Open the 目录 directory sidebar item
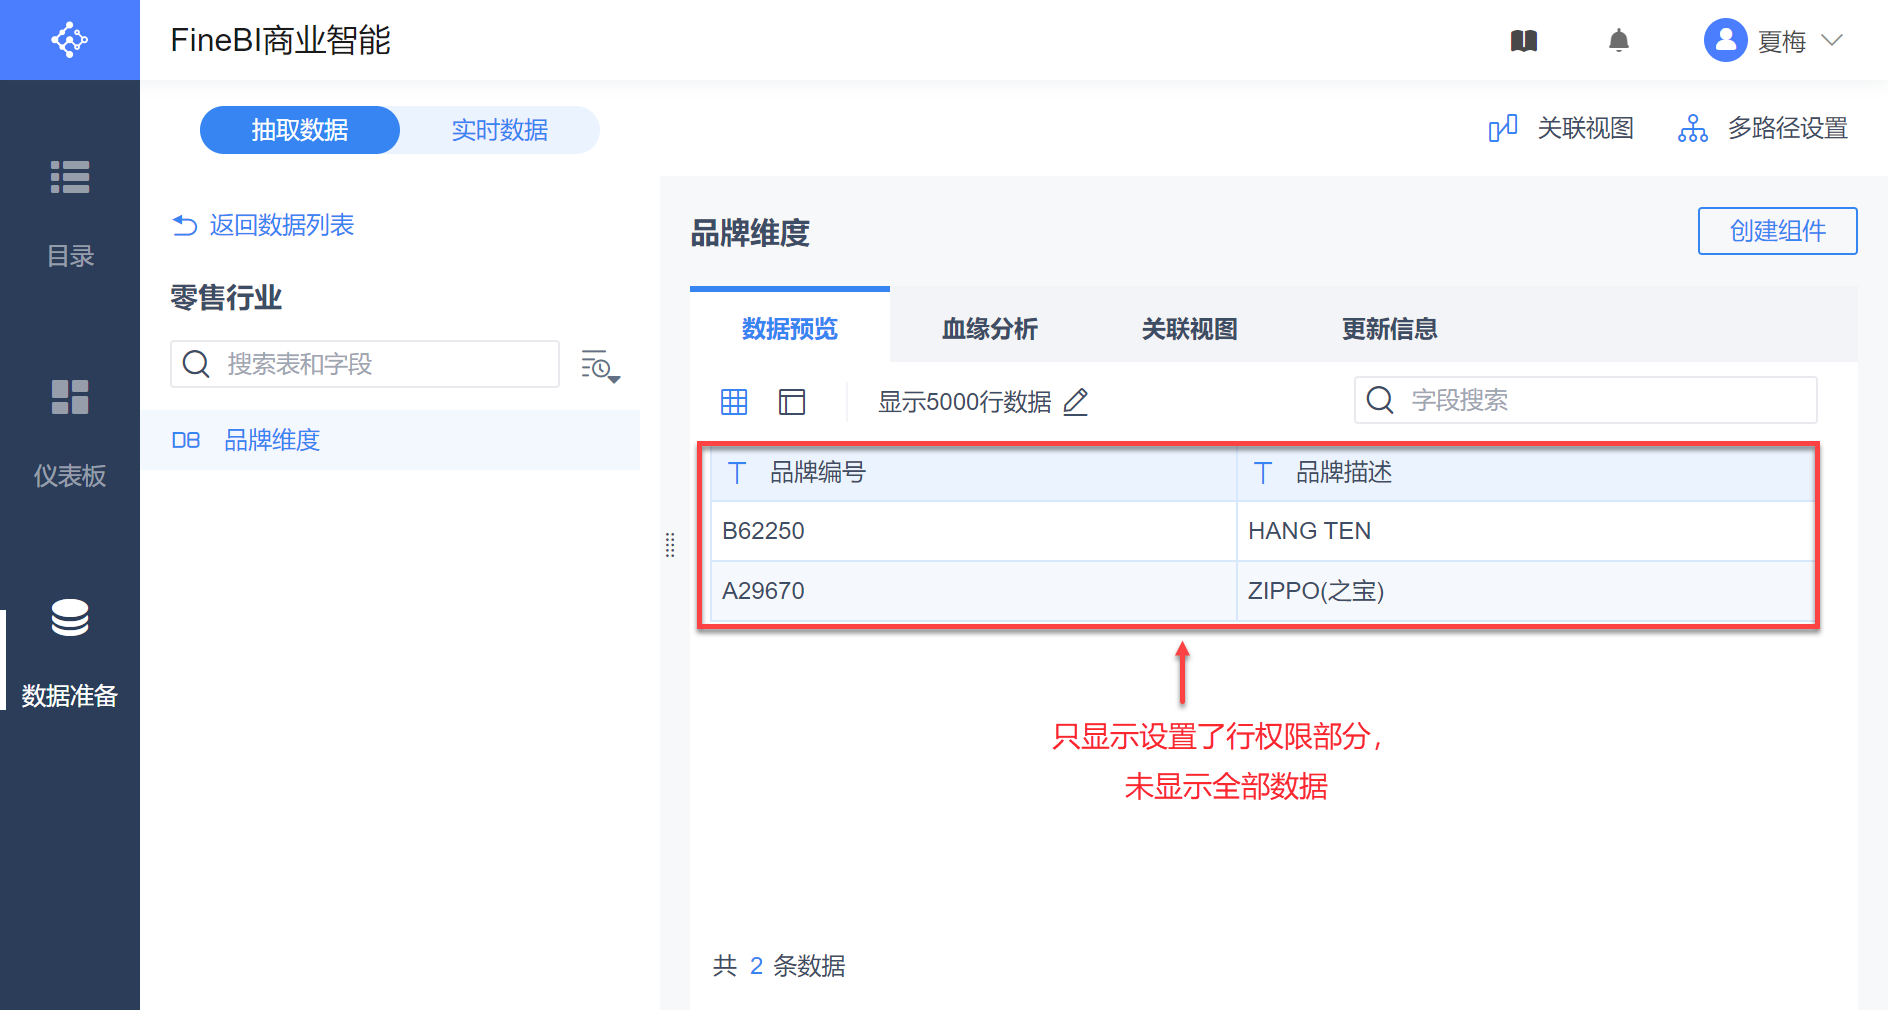 point(70,214)
